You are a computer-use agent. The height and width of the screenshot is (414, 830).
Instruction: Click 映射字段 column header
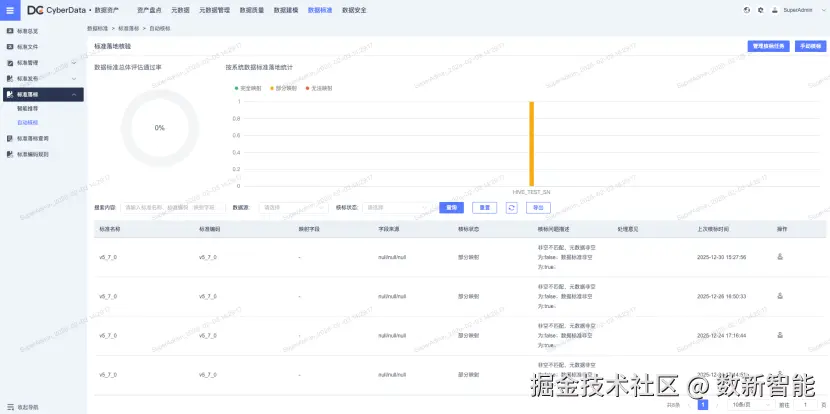[309, 229]
